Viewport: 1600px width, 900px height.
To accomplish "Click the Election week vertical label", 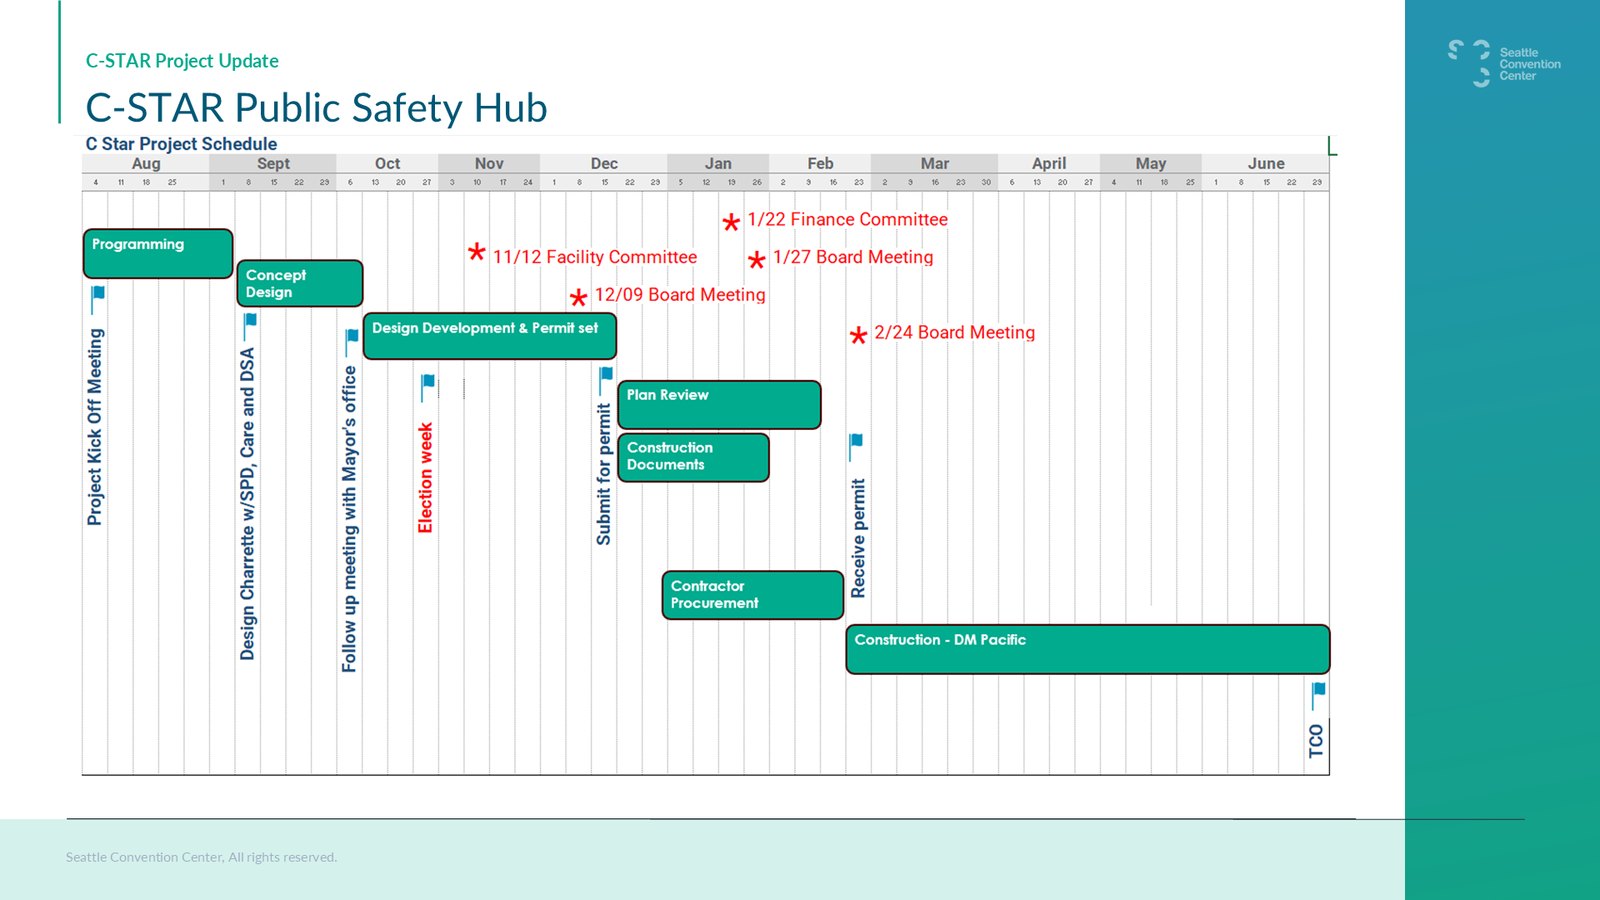I will 426,477.
